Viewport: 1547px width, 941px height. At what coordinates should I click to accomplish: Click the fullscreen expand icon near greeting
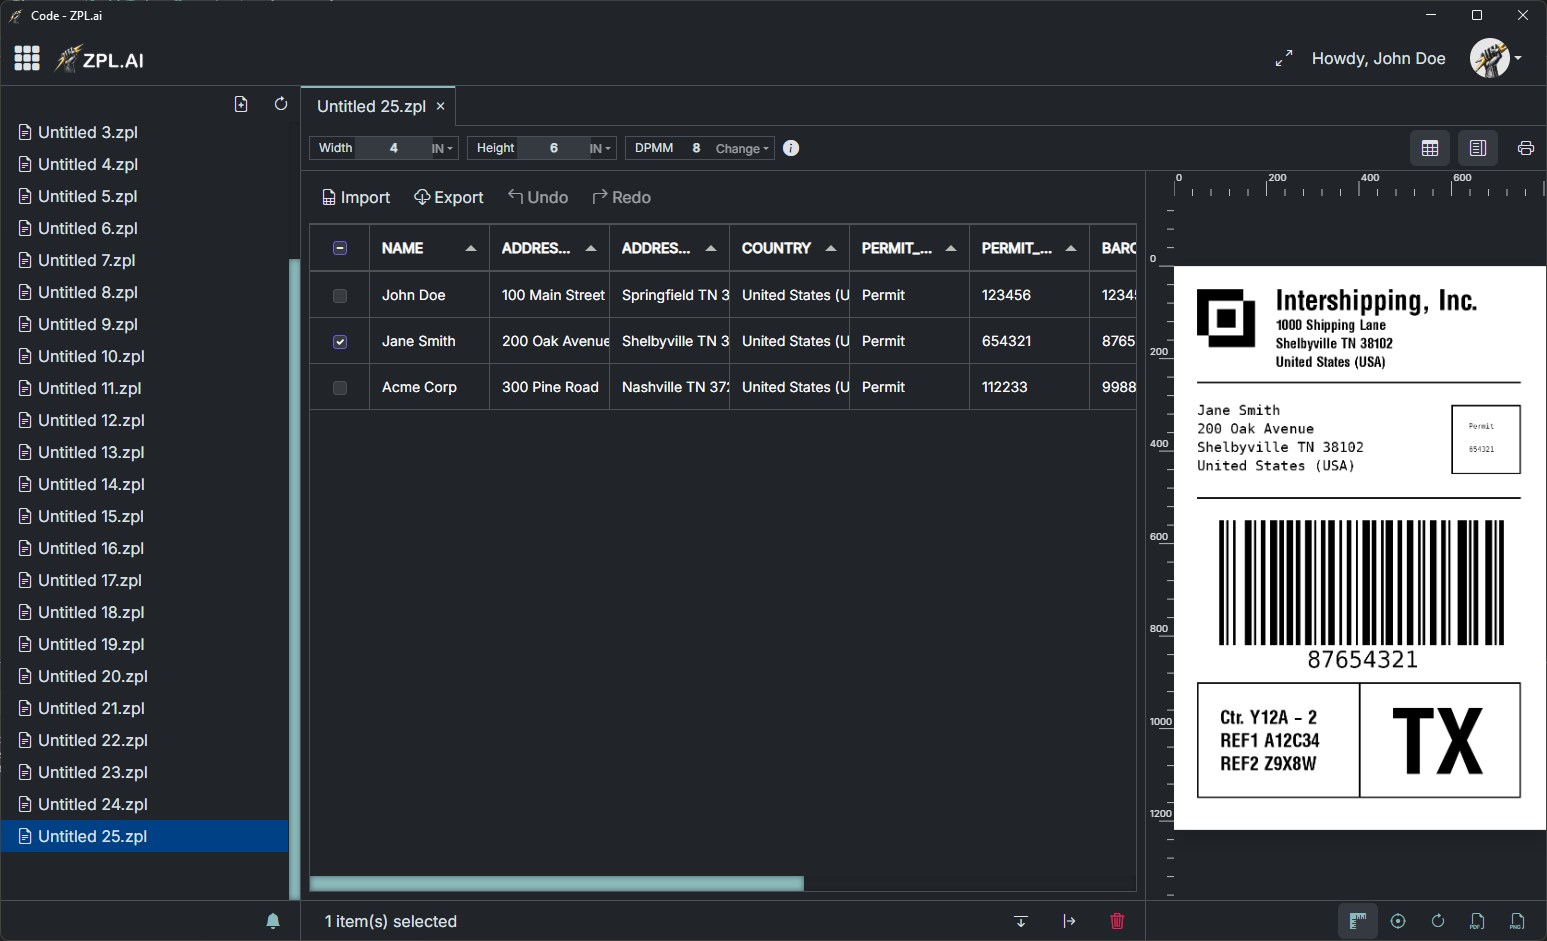[1284, 58]
